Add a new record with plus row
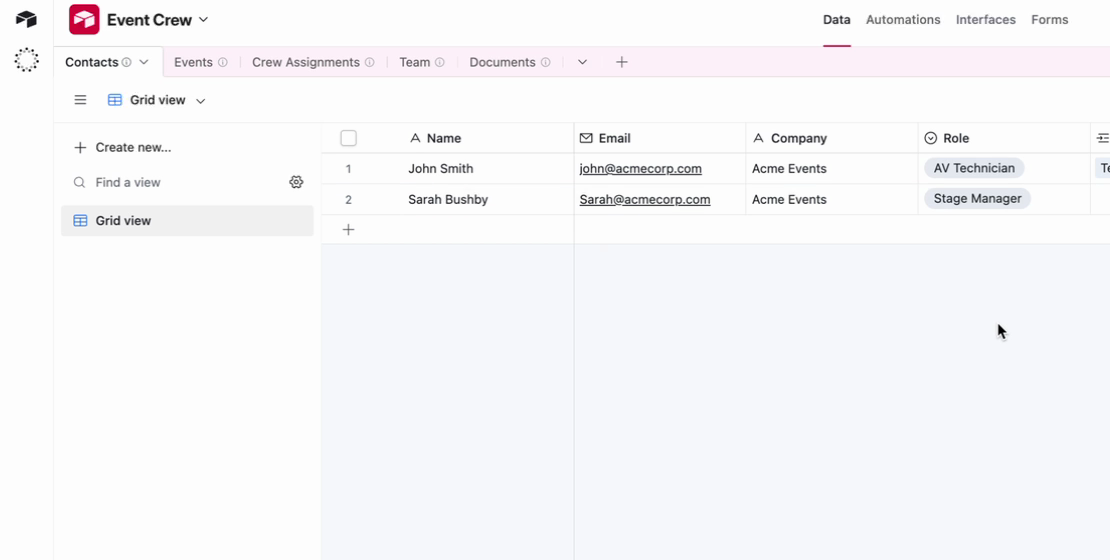The width and height of the screenshot is (1110, 560). [x=348, y=229]
